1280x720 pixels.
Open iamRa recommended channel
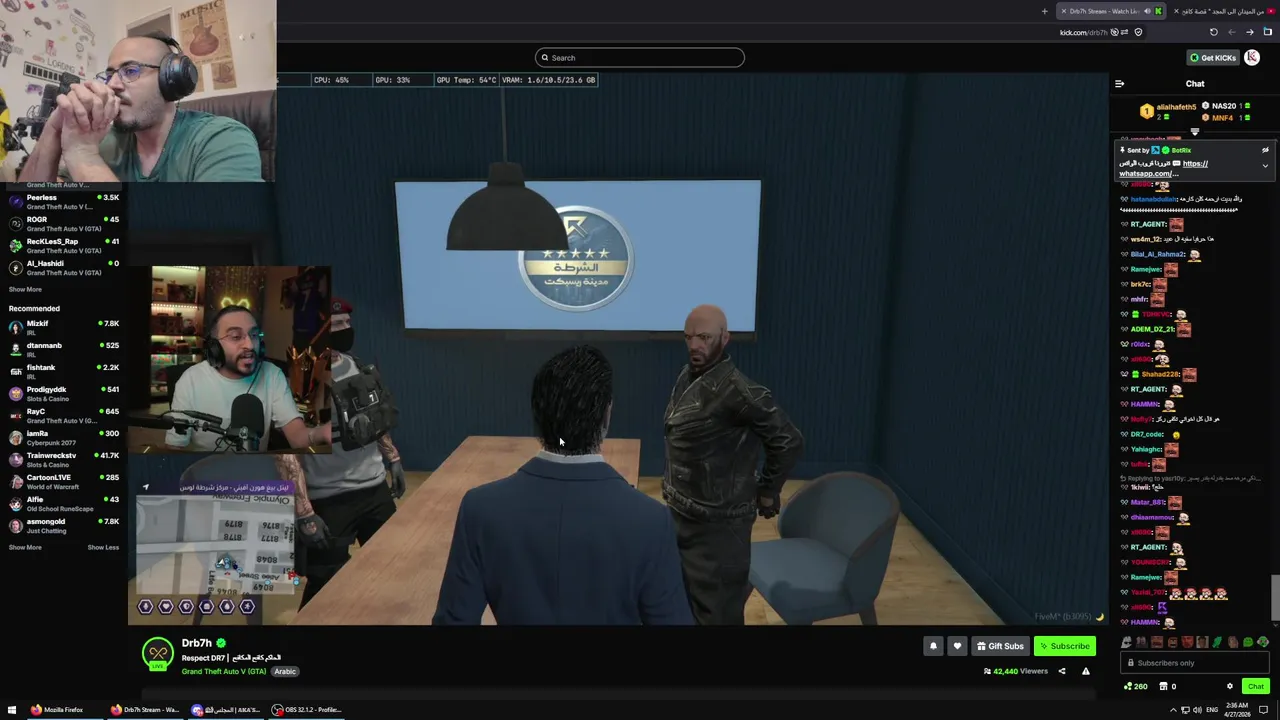(64, 437)
